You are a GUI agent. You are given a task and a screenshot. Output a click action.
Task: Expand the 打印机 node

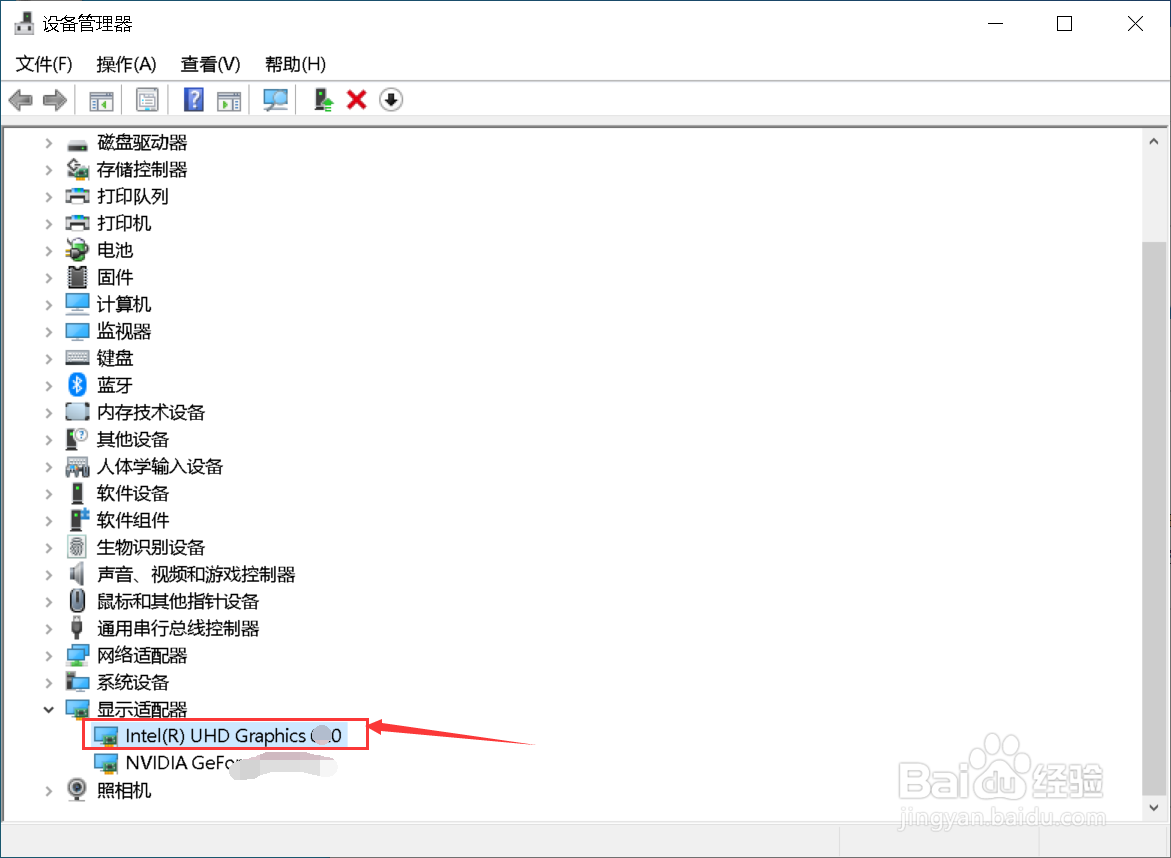click(x=49, y=223)
